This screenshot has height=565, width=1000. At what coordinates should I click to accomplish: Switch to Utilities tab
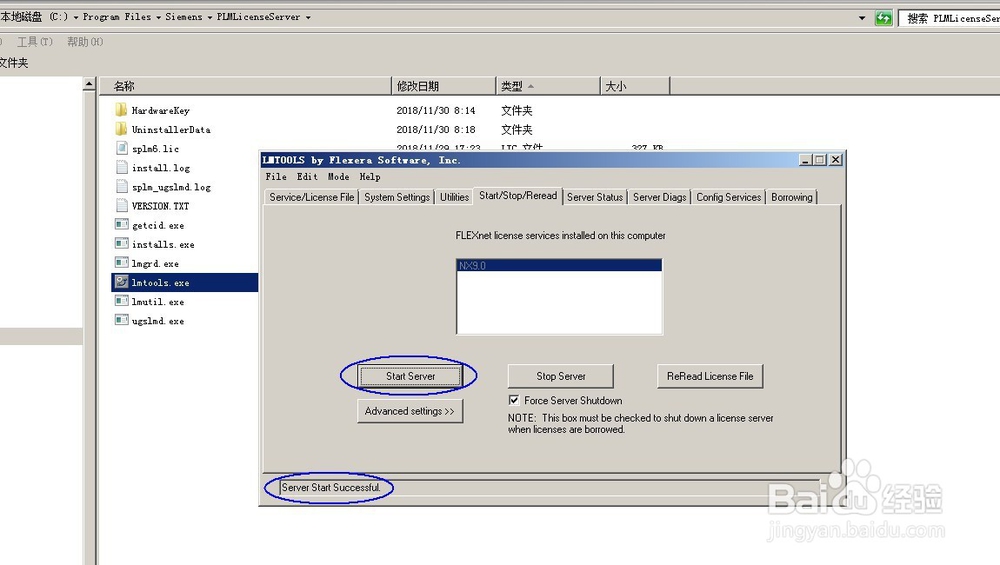click(x=454, y=197)
